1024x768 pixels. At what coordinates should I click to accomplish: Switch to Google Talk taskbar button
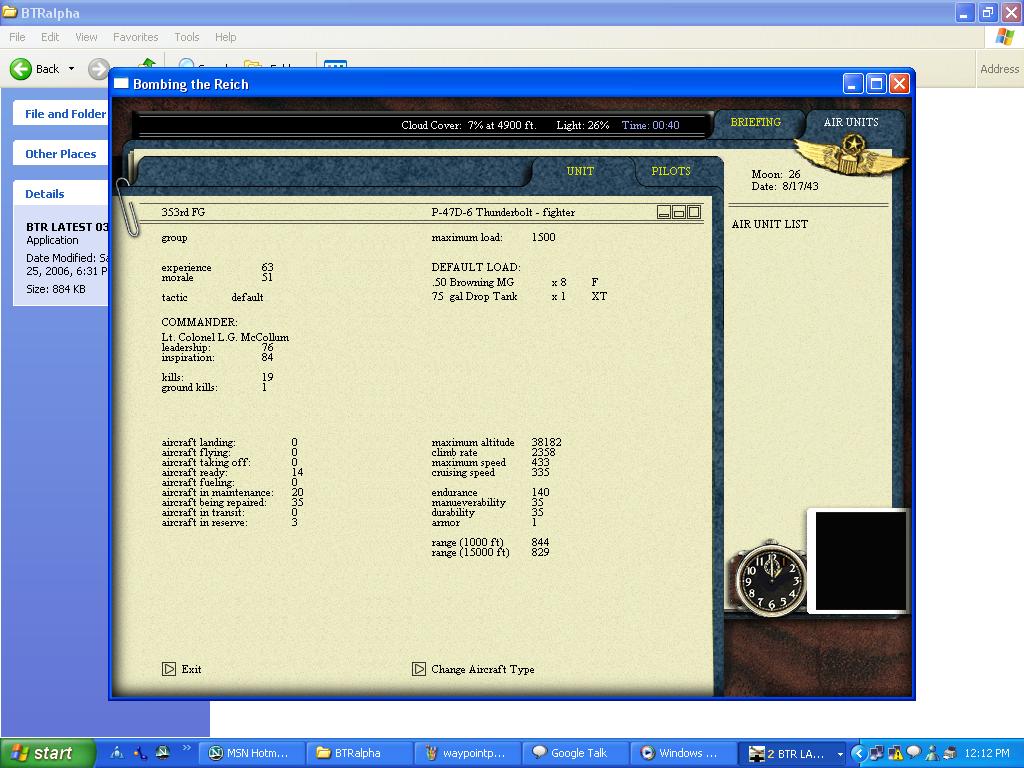pos(575,753)
